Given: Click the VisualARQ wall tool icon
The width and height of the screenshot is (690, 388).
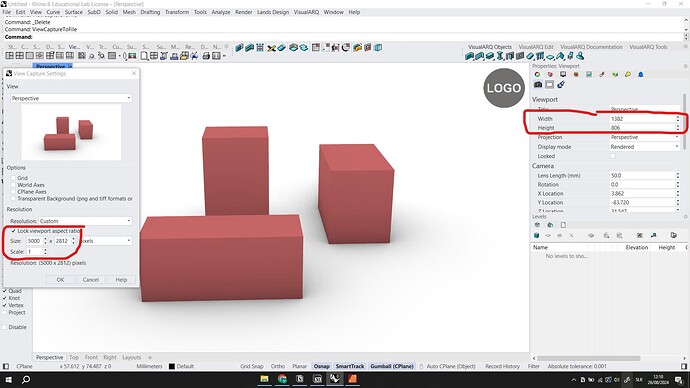Looking at the screenshot, I should (x=470, y=56).
